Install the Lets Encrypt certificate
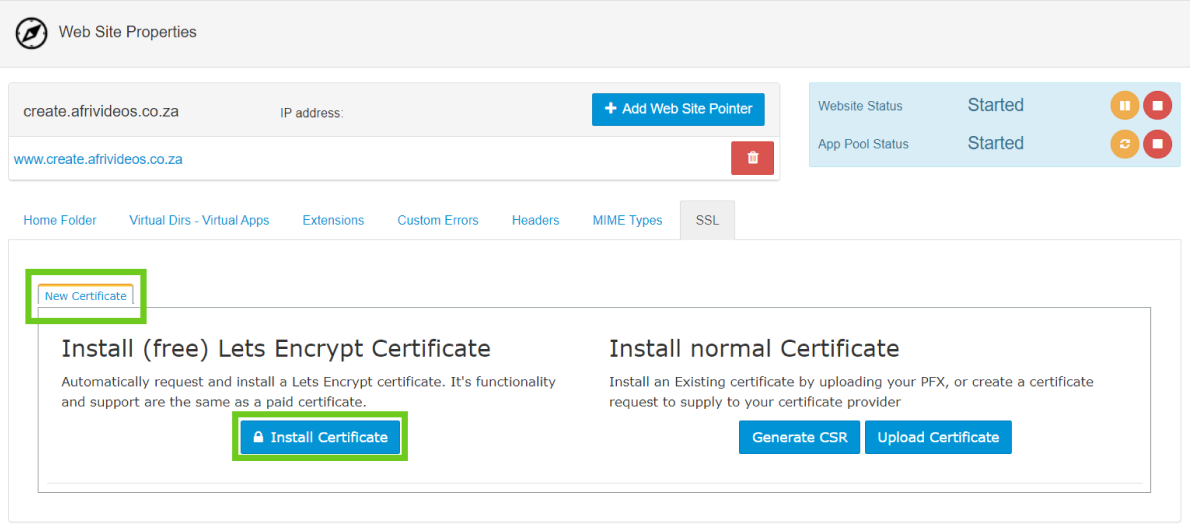1190x525 pixels. click(x=320, y=437)
